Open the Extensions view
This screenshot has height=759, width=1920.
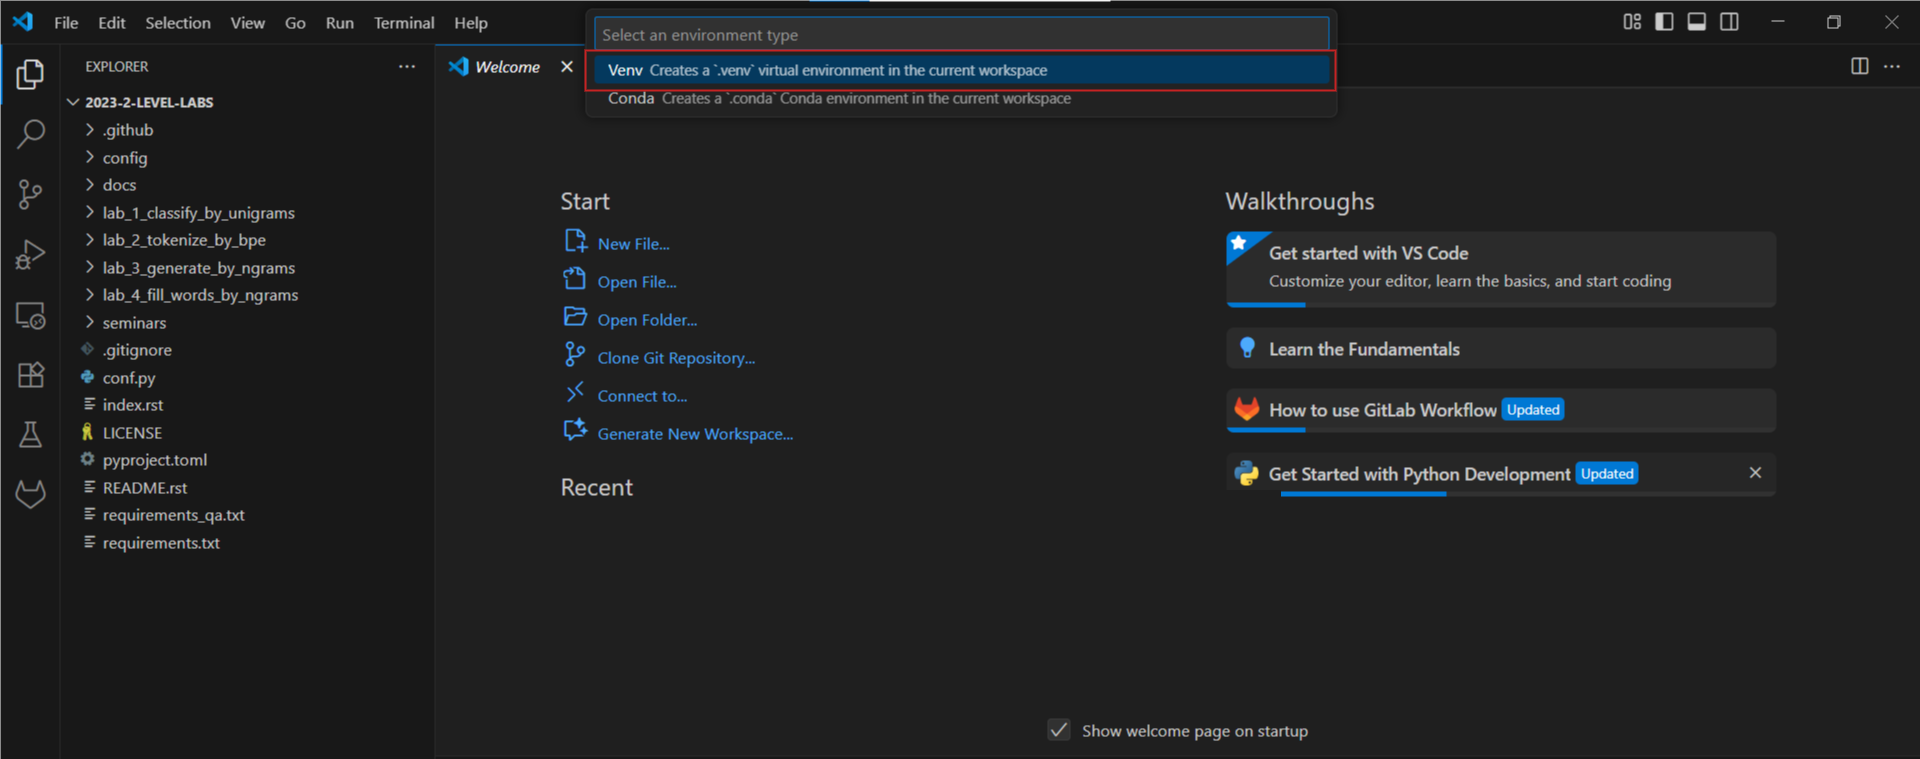30,375
